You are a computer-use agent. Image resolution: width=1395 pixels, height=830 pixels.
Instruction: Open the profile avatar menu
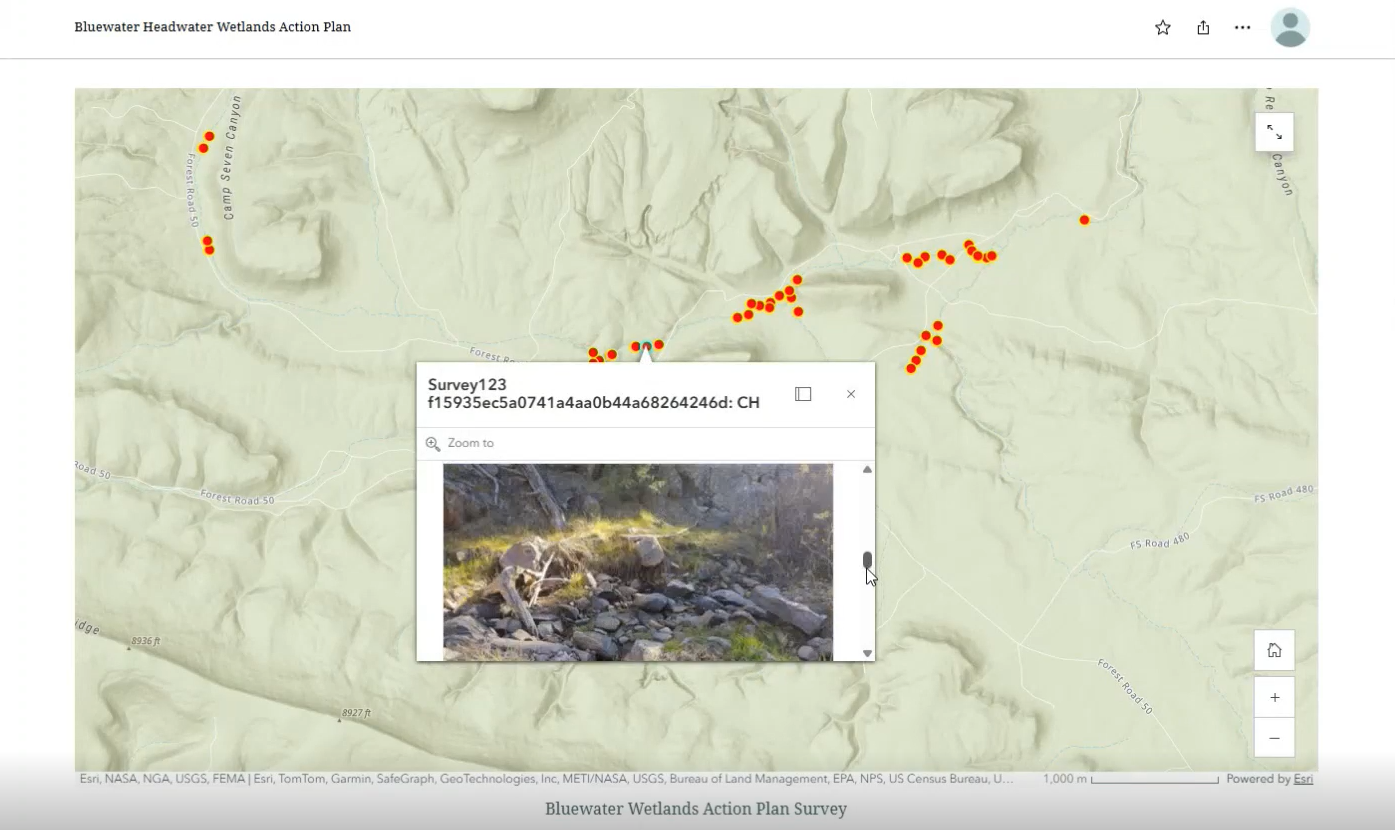(1290, 27)
